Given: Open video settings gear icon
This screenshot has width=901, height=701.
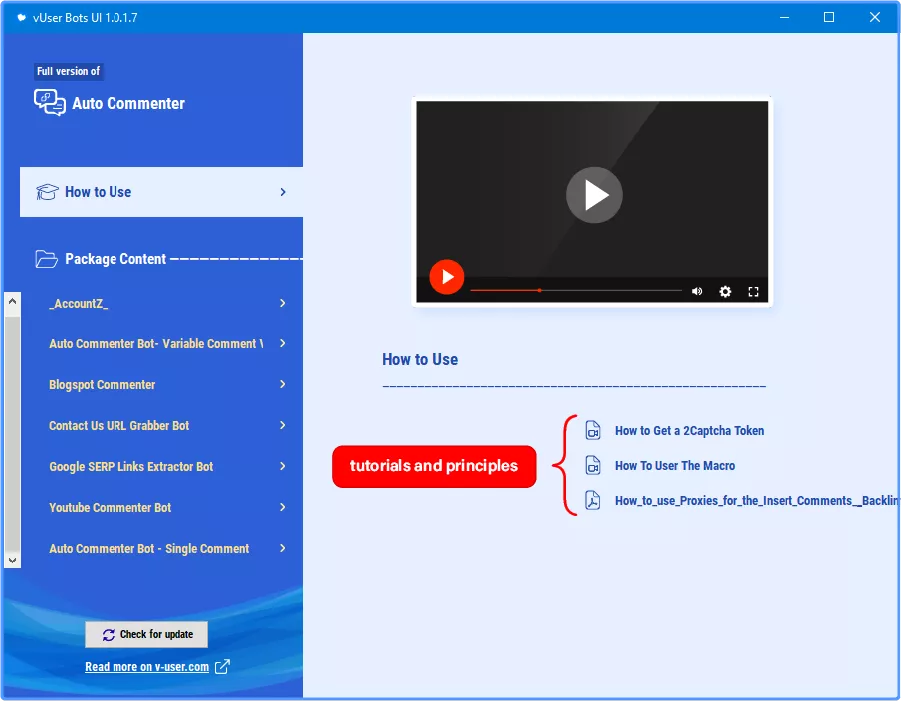Looking at the screenshot, I should 725,291.
